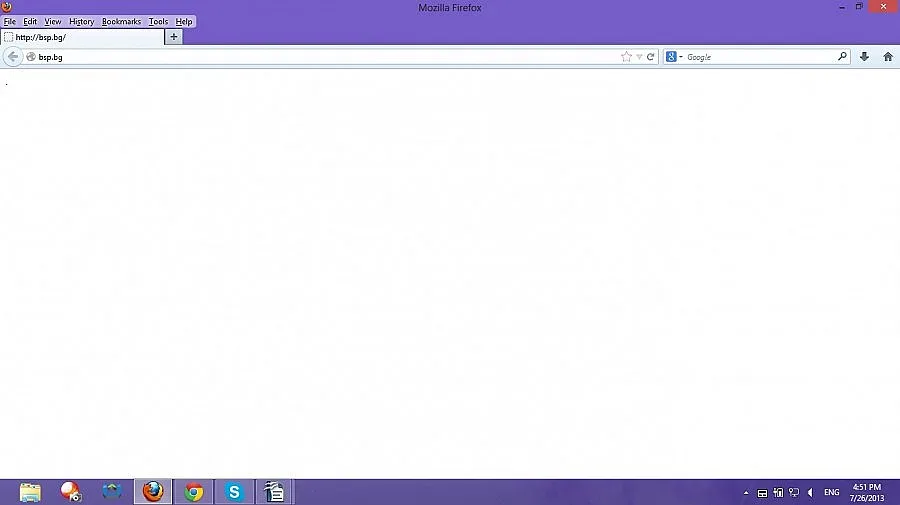This screenshot has height=505, width=900.
Task: Open the Downloads arrow button
Action: [x=865, y=57]
